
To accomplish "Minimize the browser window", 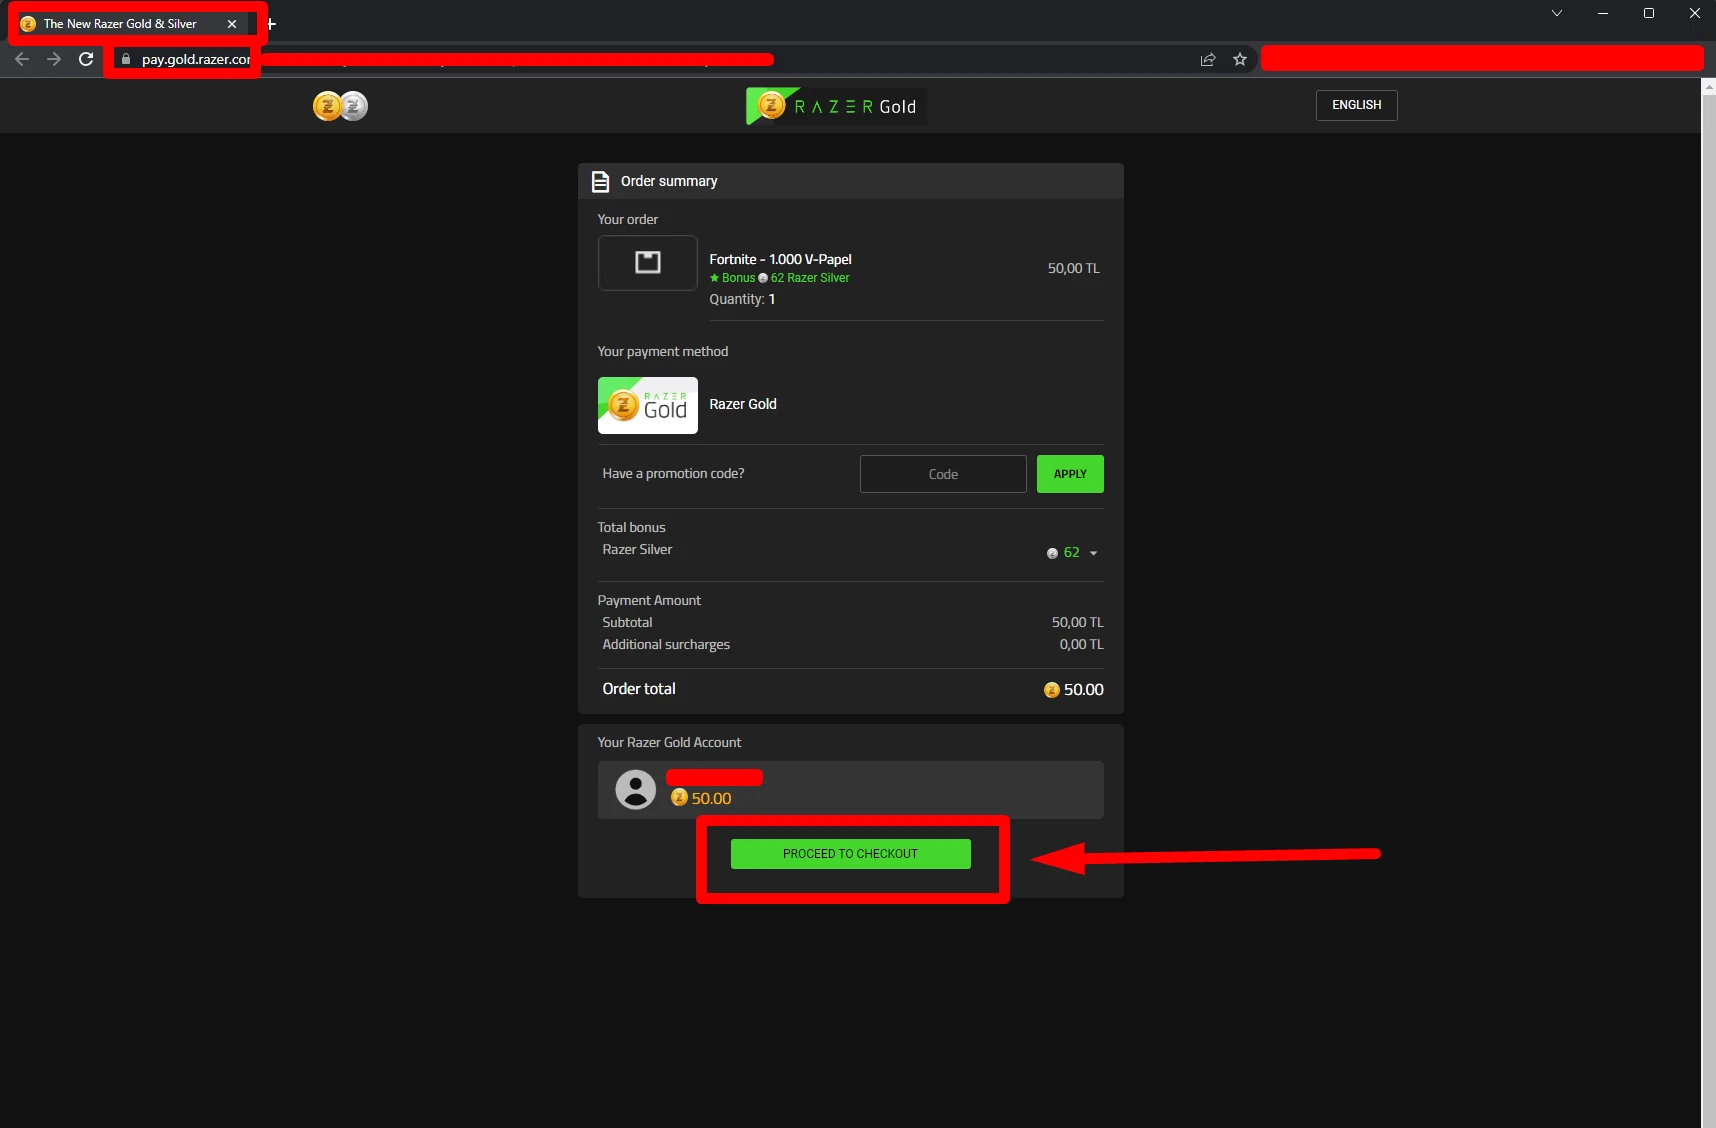I will [x=1603, y=13].
